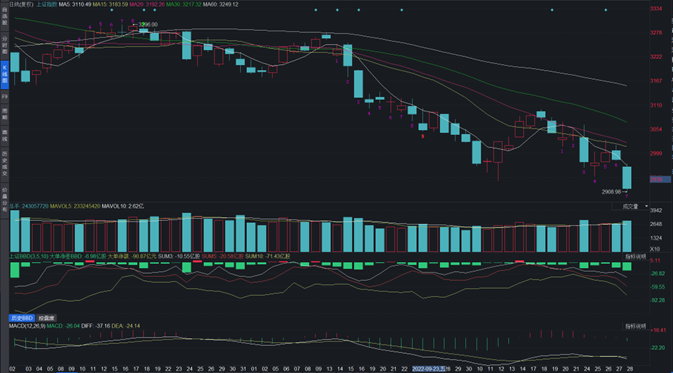Screen dimensions: 673x373
Task: Select the 历史BBD tab
Action: [21, 318]
